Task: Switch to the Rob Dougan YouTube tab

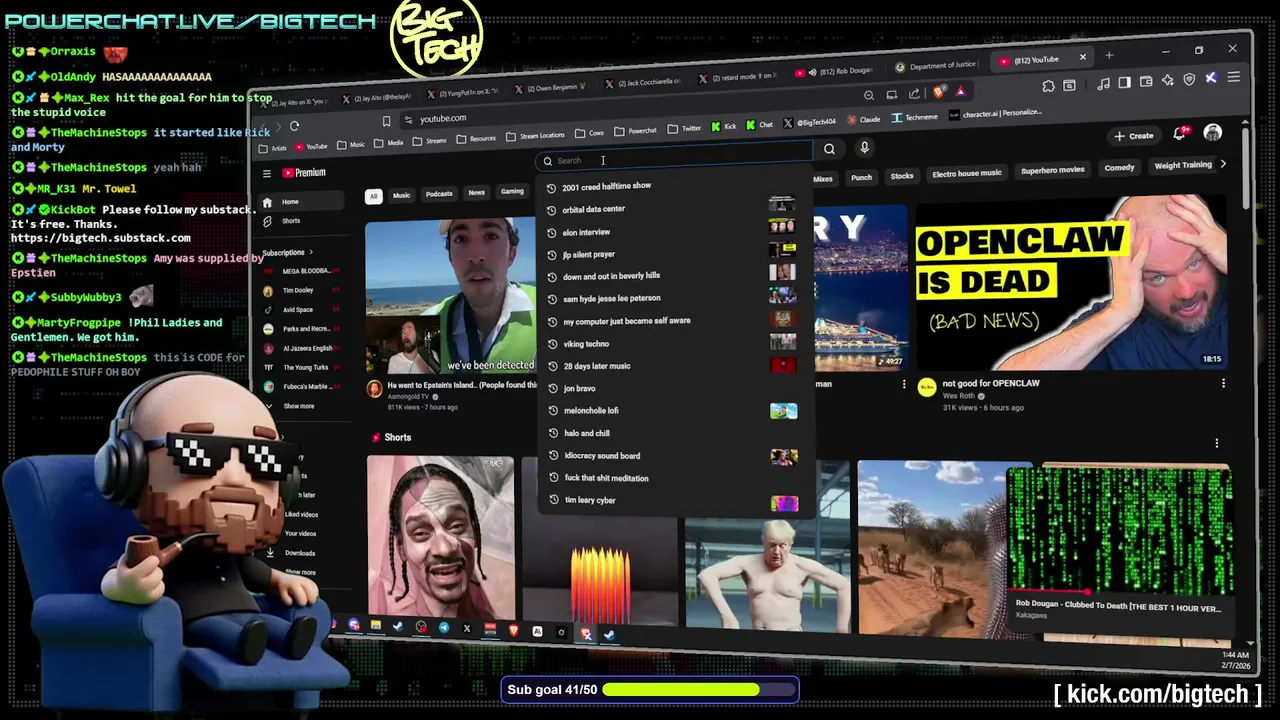Action: [x=837, y=72]
